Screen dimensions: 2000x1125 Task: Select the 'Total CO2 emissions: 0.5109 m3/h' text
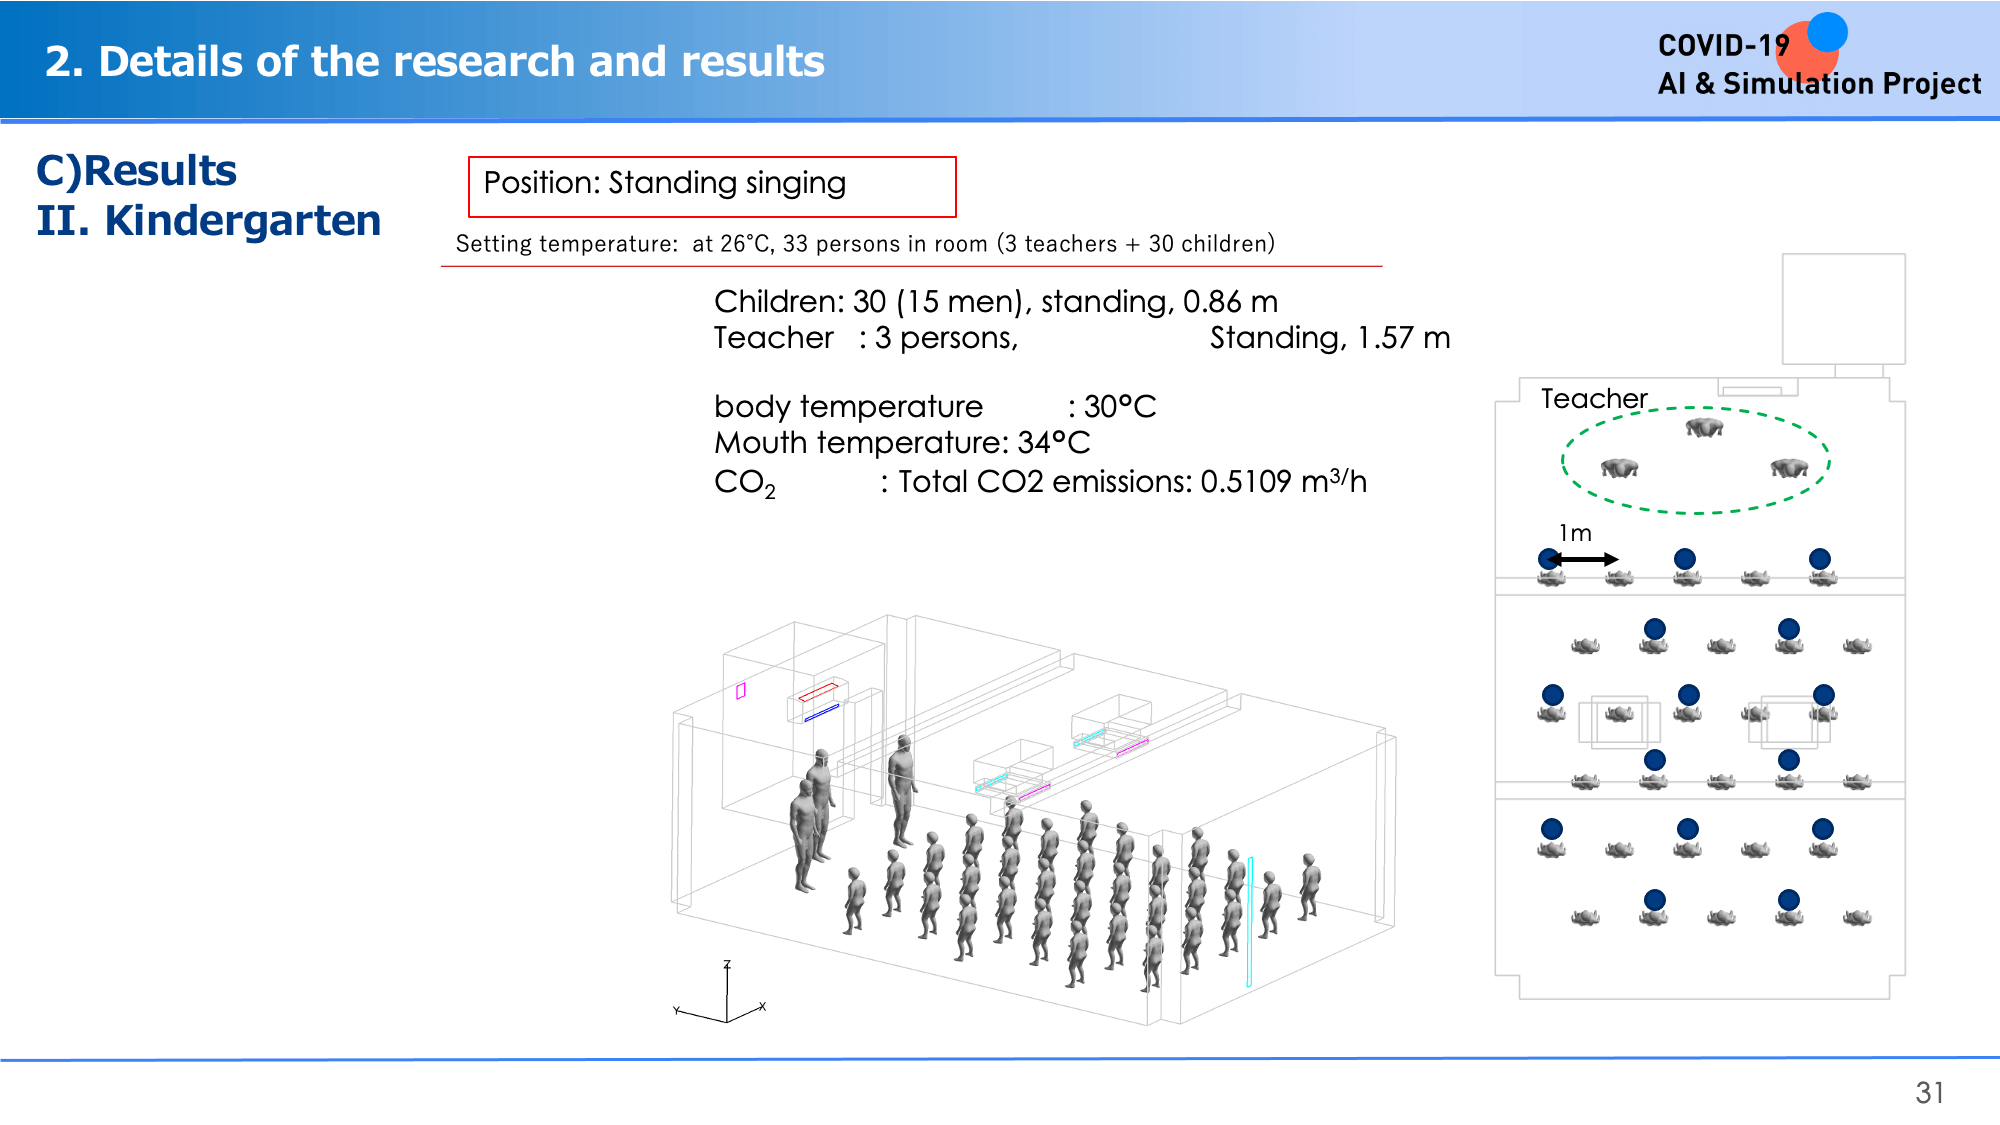coord(1132,482)
